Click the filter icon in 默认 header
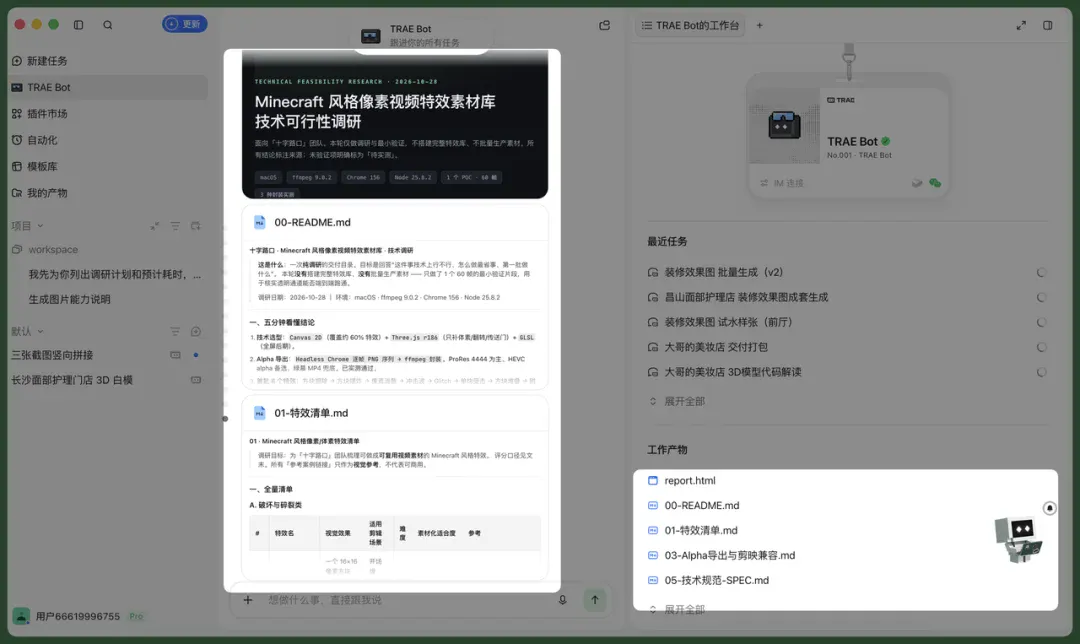Viewport: 1080px width, 644px height. click(x=175, y=331)
